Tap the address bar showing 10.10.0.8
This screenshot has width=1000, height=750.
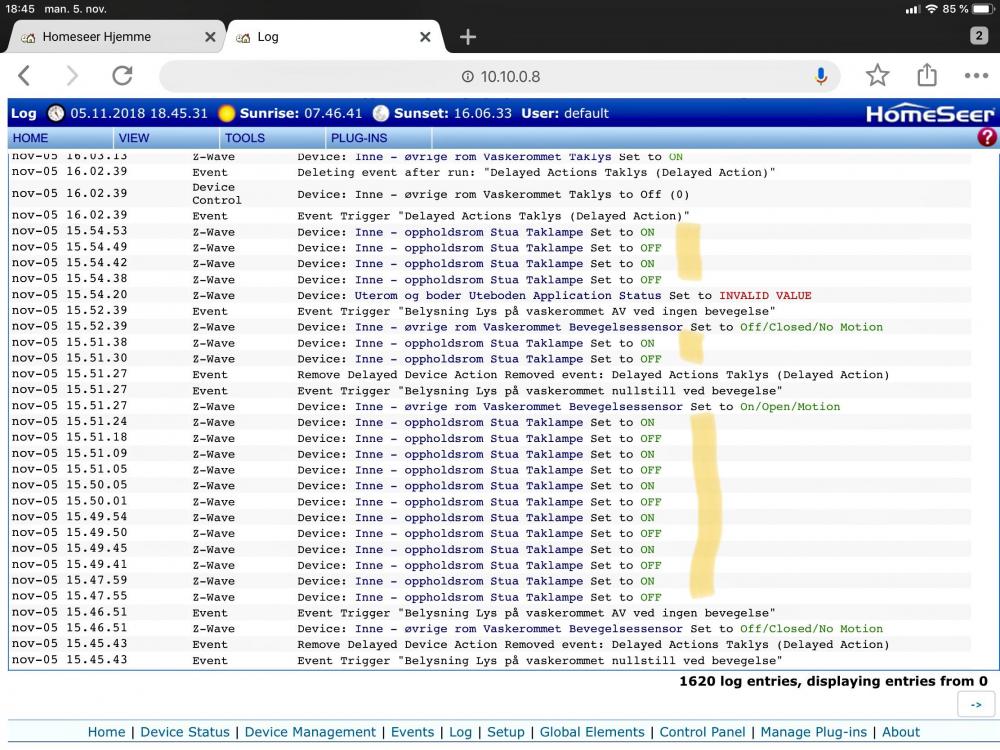[x=500, y=76]
